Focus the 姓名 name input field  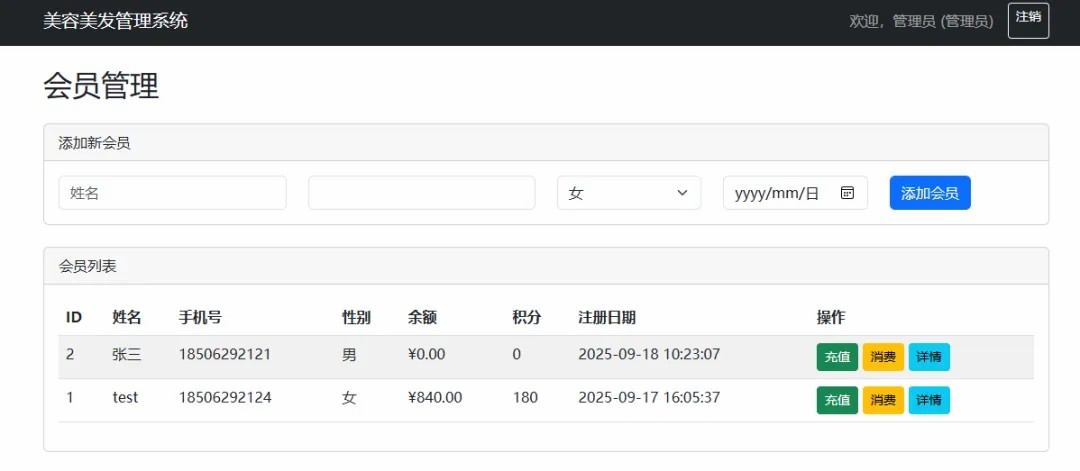pos(172,193)
